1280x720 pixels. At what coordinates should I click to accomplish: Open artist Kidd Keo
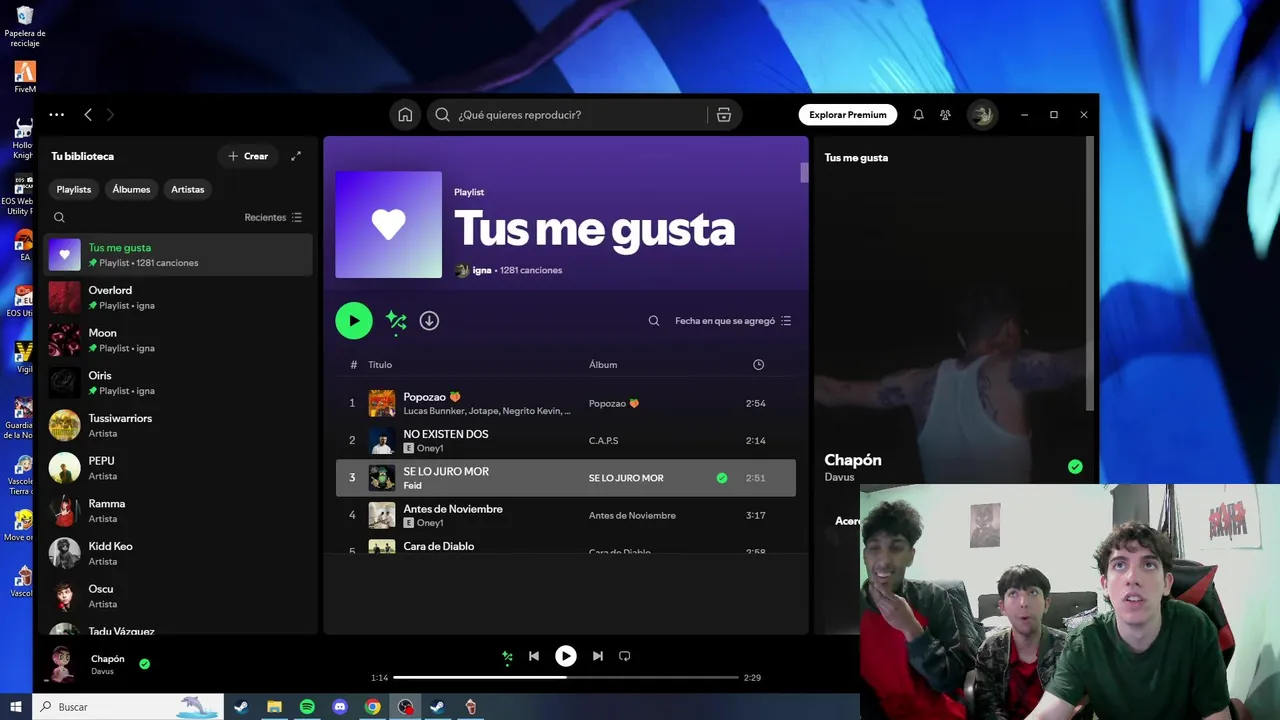(x=178, y=554)
